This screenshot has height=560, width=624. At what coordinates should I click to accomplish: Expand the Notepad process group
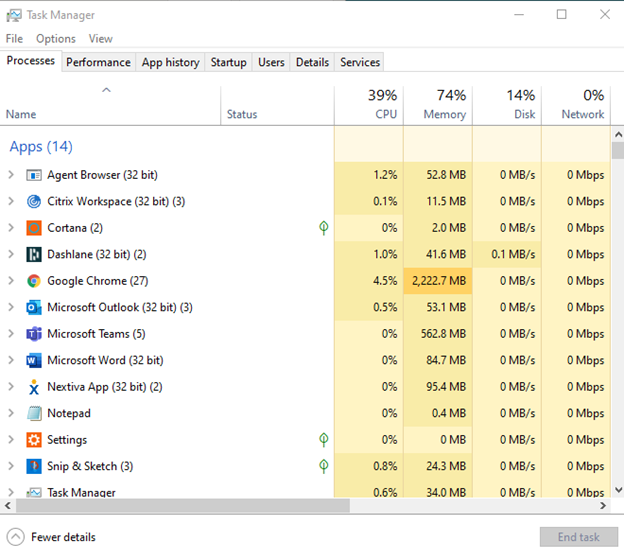pyautogui.click(x=11, y=413)
